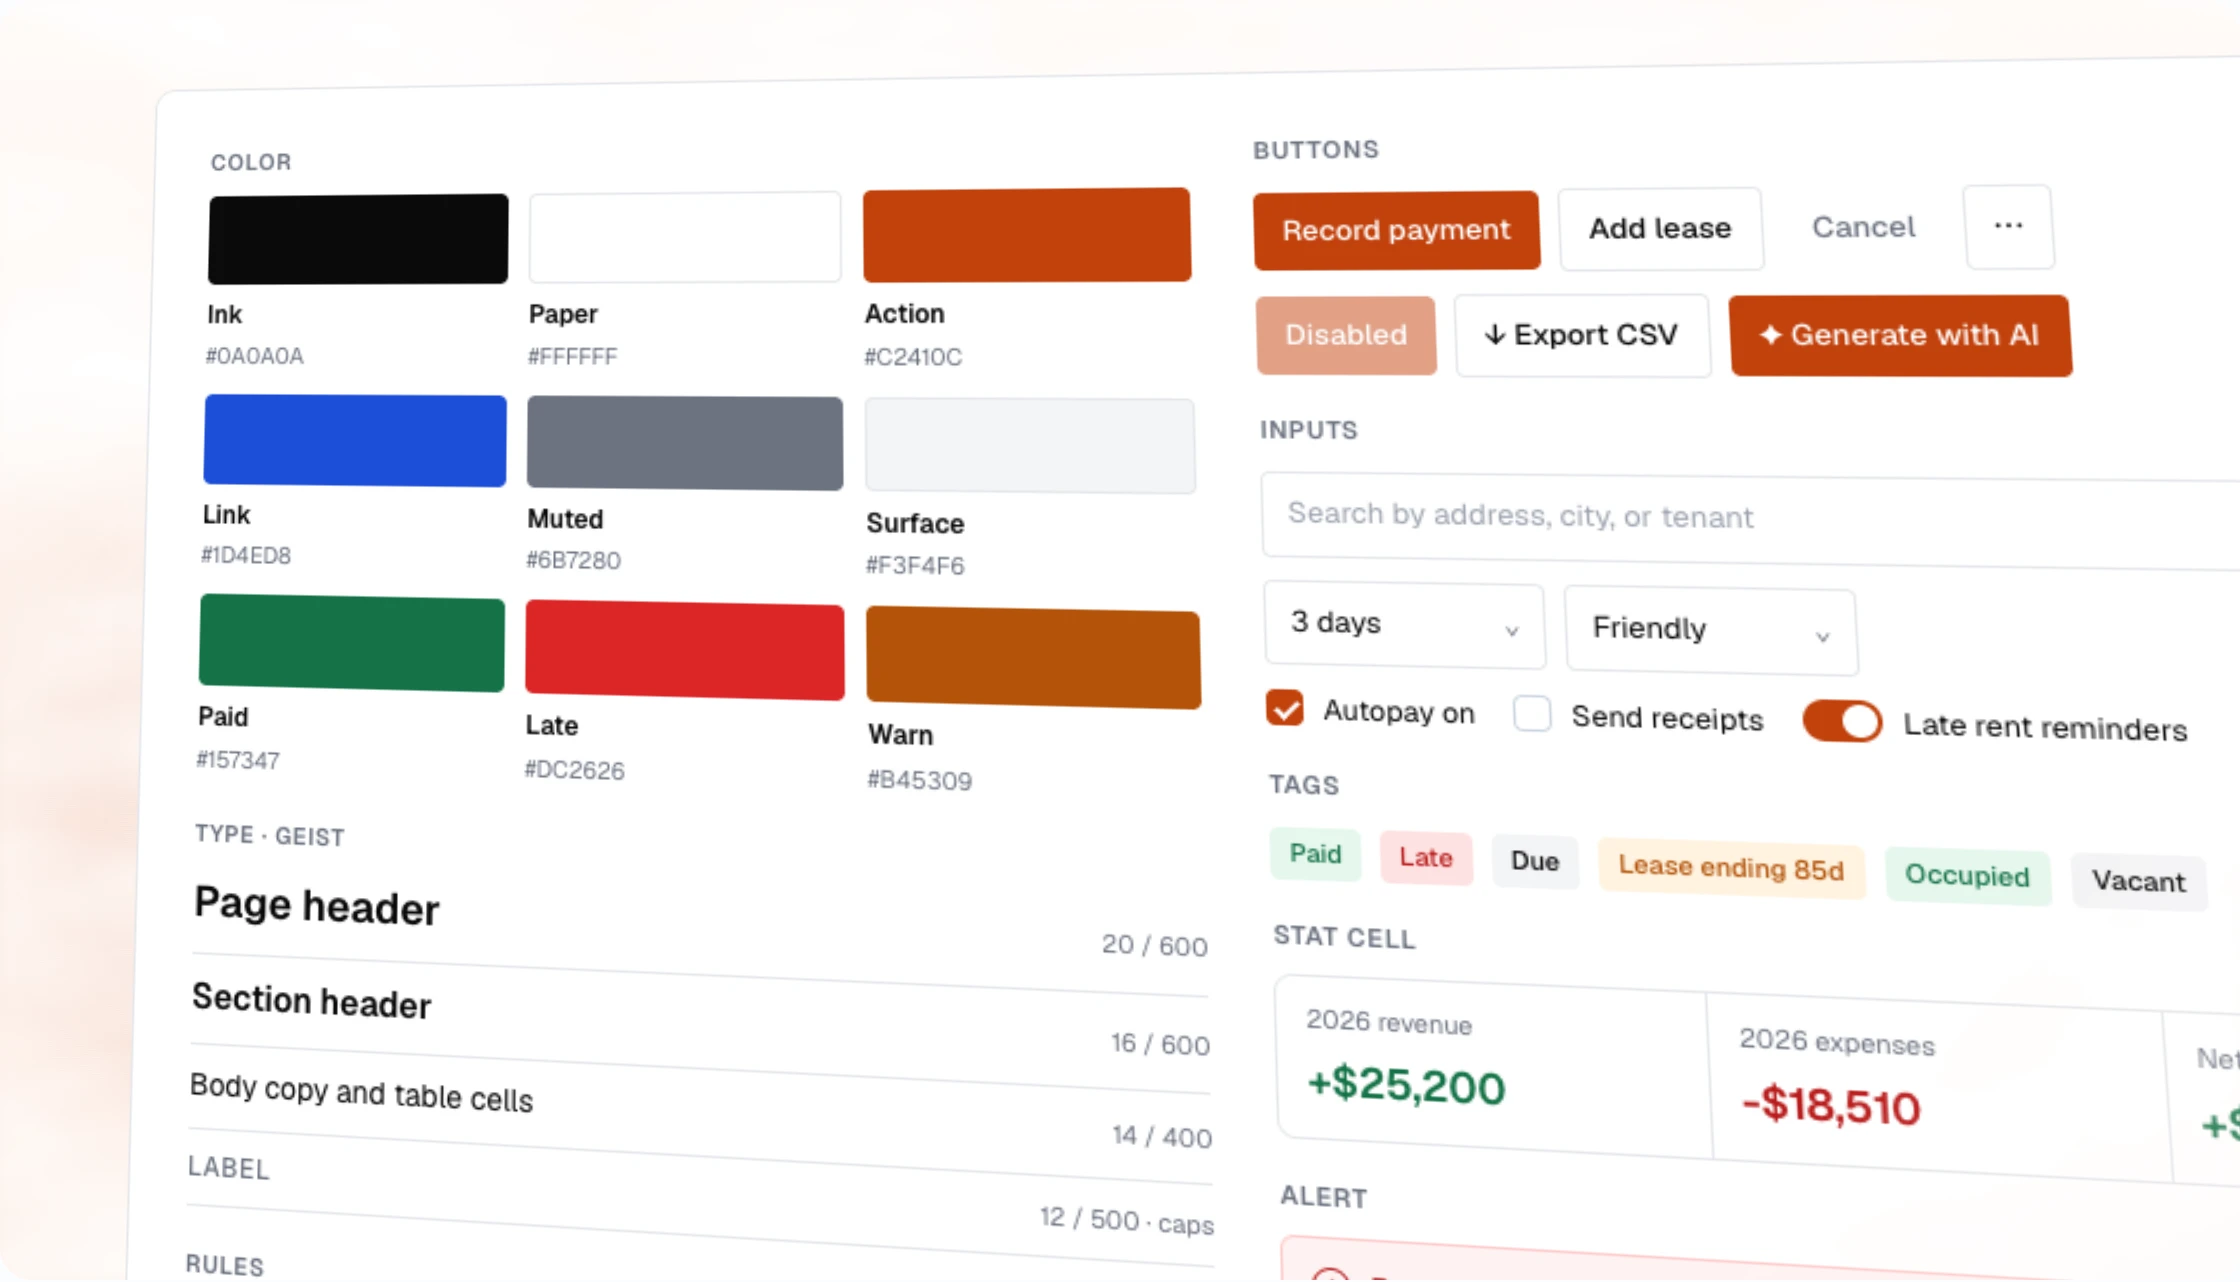Uncheck the Autopay on checkbox

click(x=1285, y=708)
